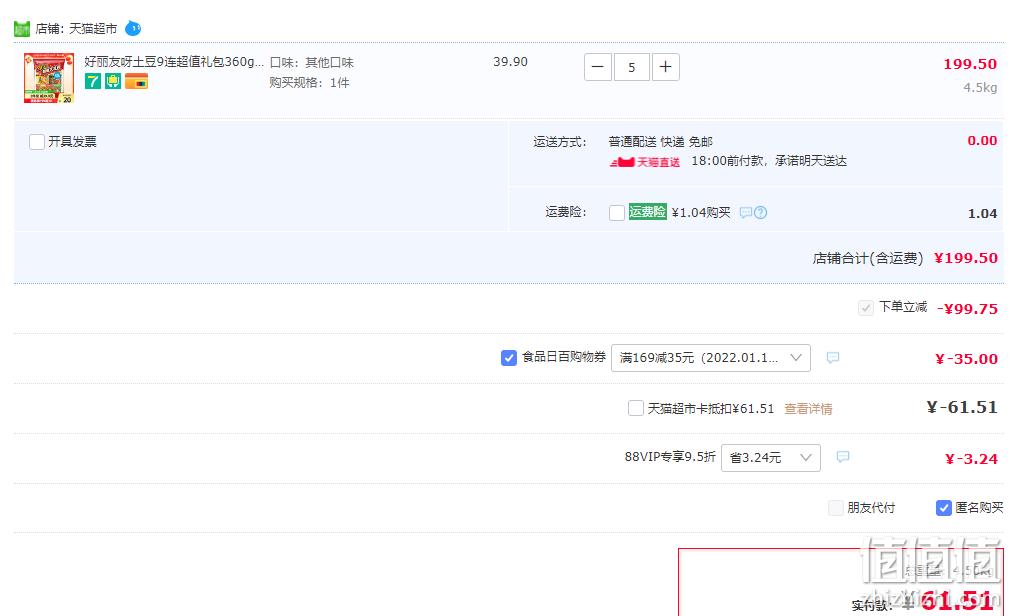Screen dimensions: 1010x616
Task: Click the 店铺：天猫超市 store name
Action: coord(77,29)
